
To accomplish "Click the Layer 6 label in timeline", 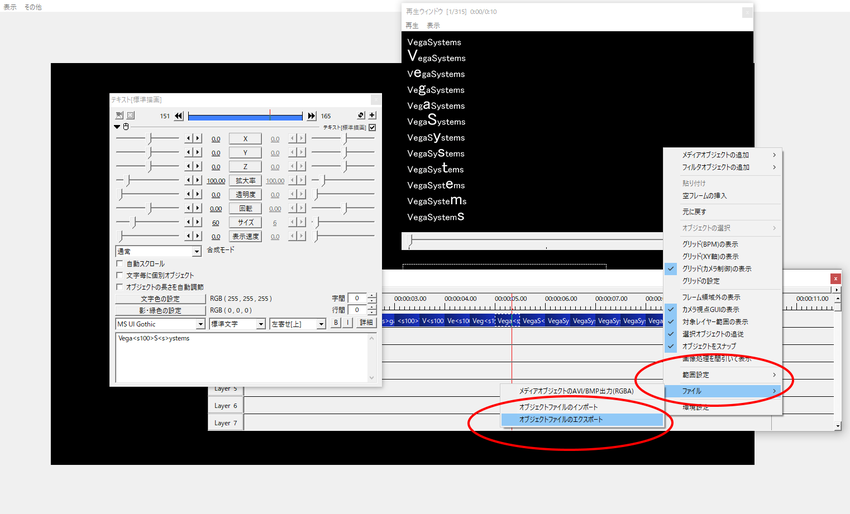I will 226,406.
